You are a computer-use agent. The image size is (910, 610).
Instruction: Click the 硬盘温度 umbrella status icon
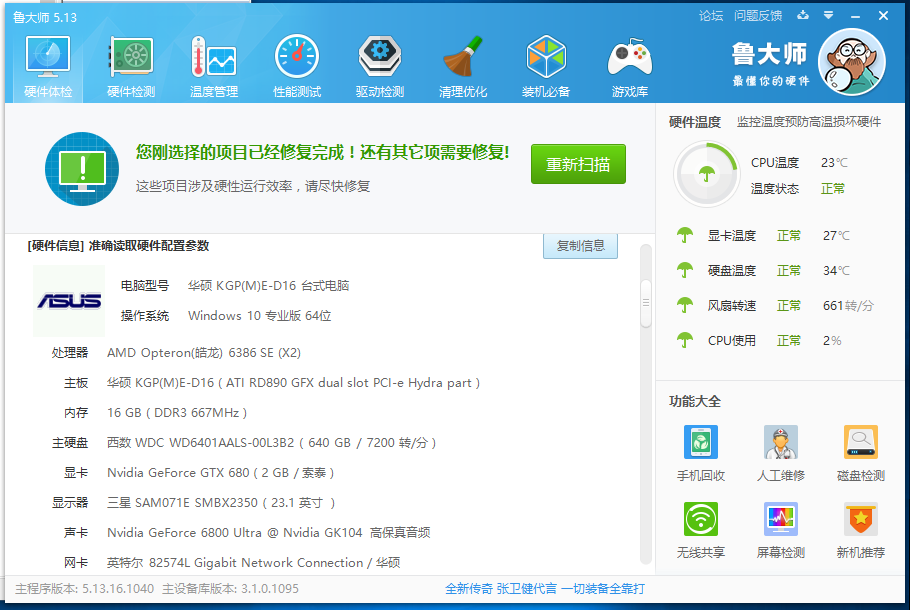click(x=685, y=270)
